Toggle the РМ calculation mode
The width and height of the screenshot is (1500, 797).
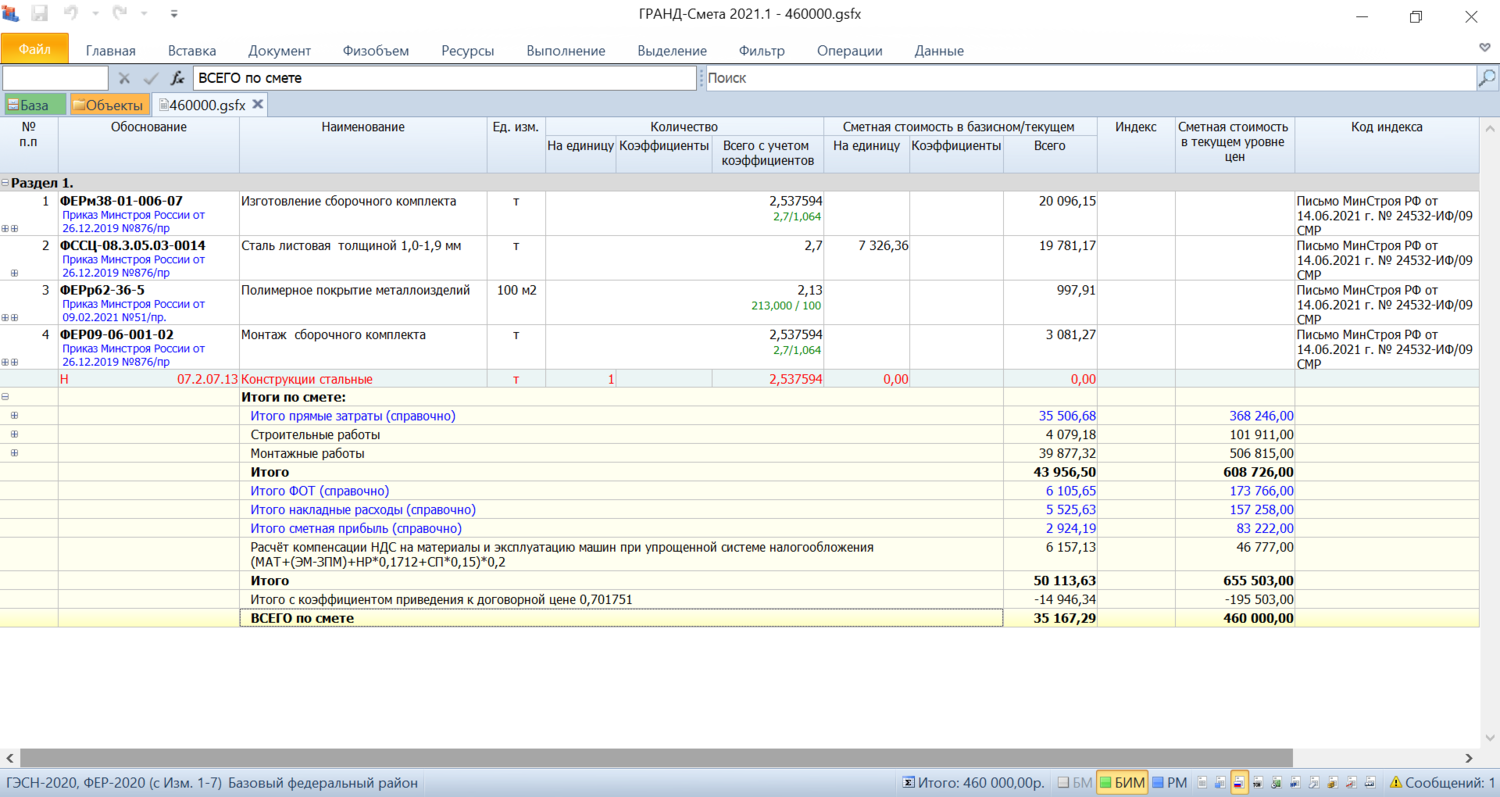[1169, 783]
